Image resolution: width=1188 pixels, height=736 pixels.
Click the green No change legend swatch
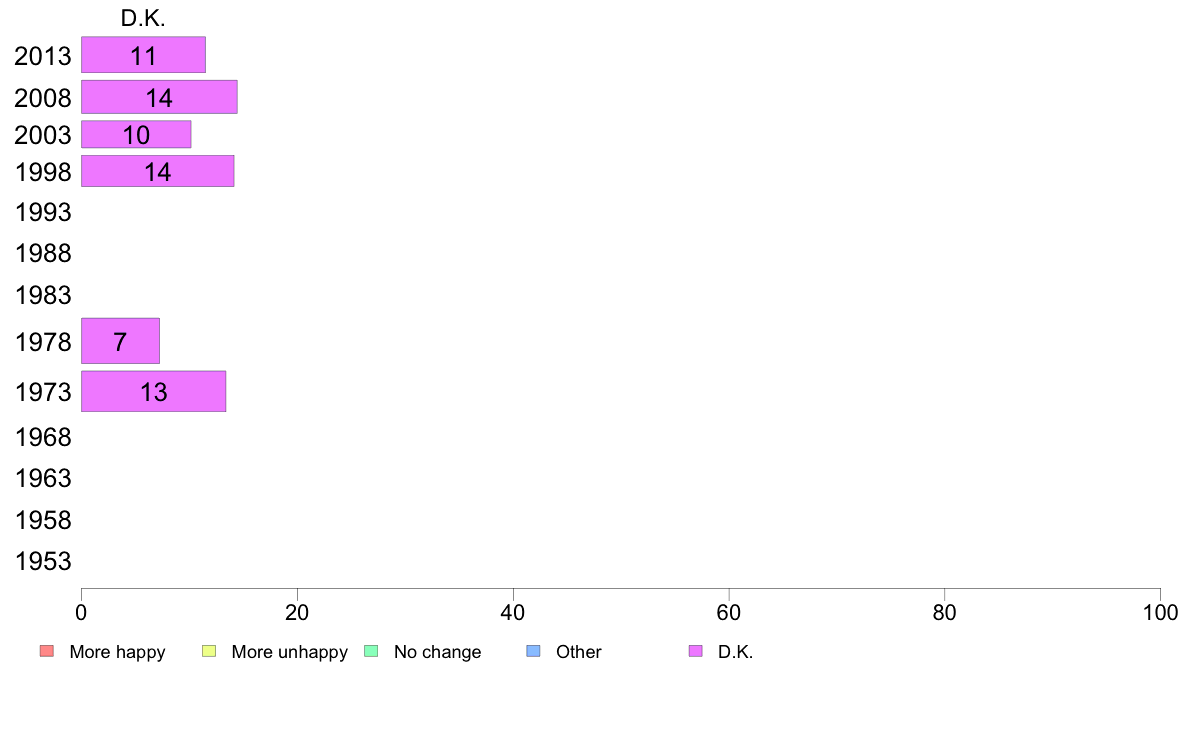[x=371, y=651]
